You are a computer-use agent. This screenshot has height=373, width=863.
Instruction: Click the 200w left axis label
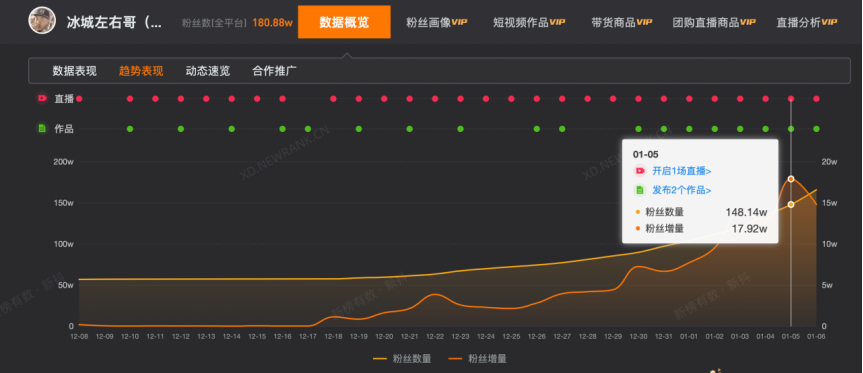point(63,162)
